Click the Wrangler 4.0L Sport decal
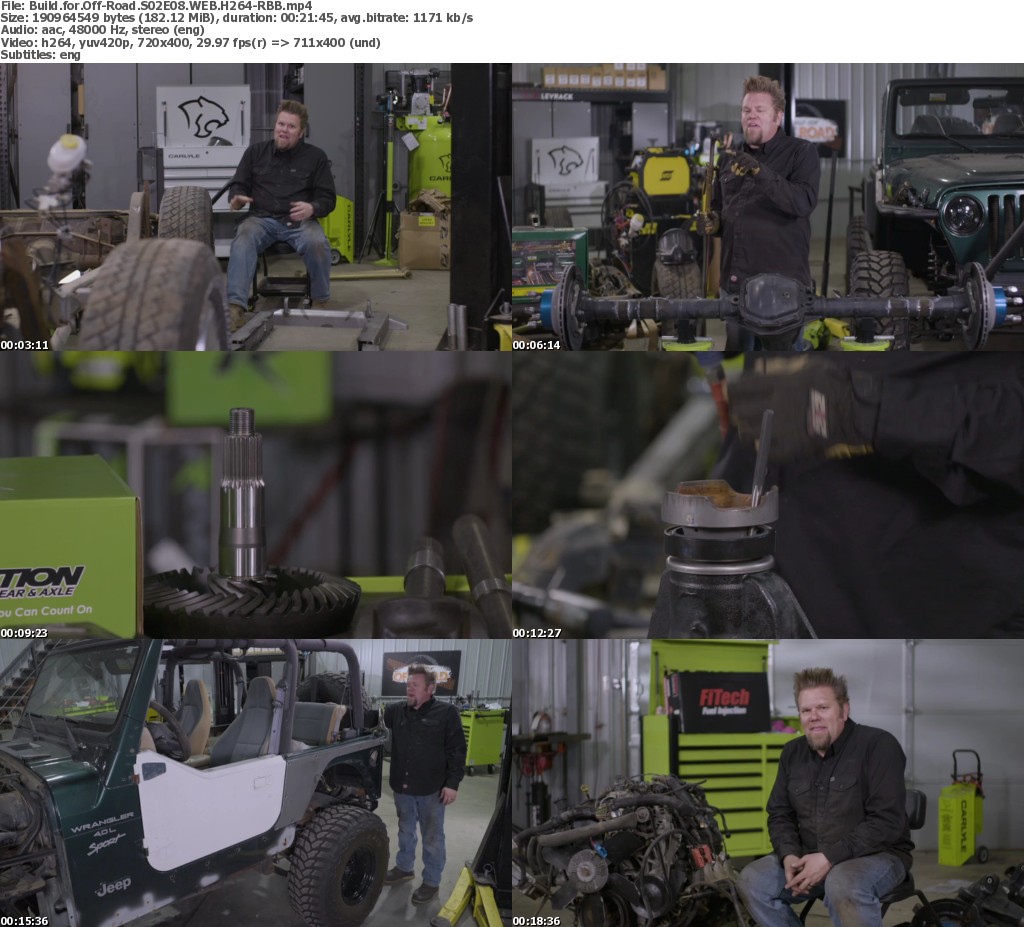1024x927 pixels. point(101,836)
